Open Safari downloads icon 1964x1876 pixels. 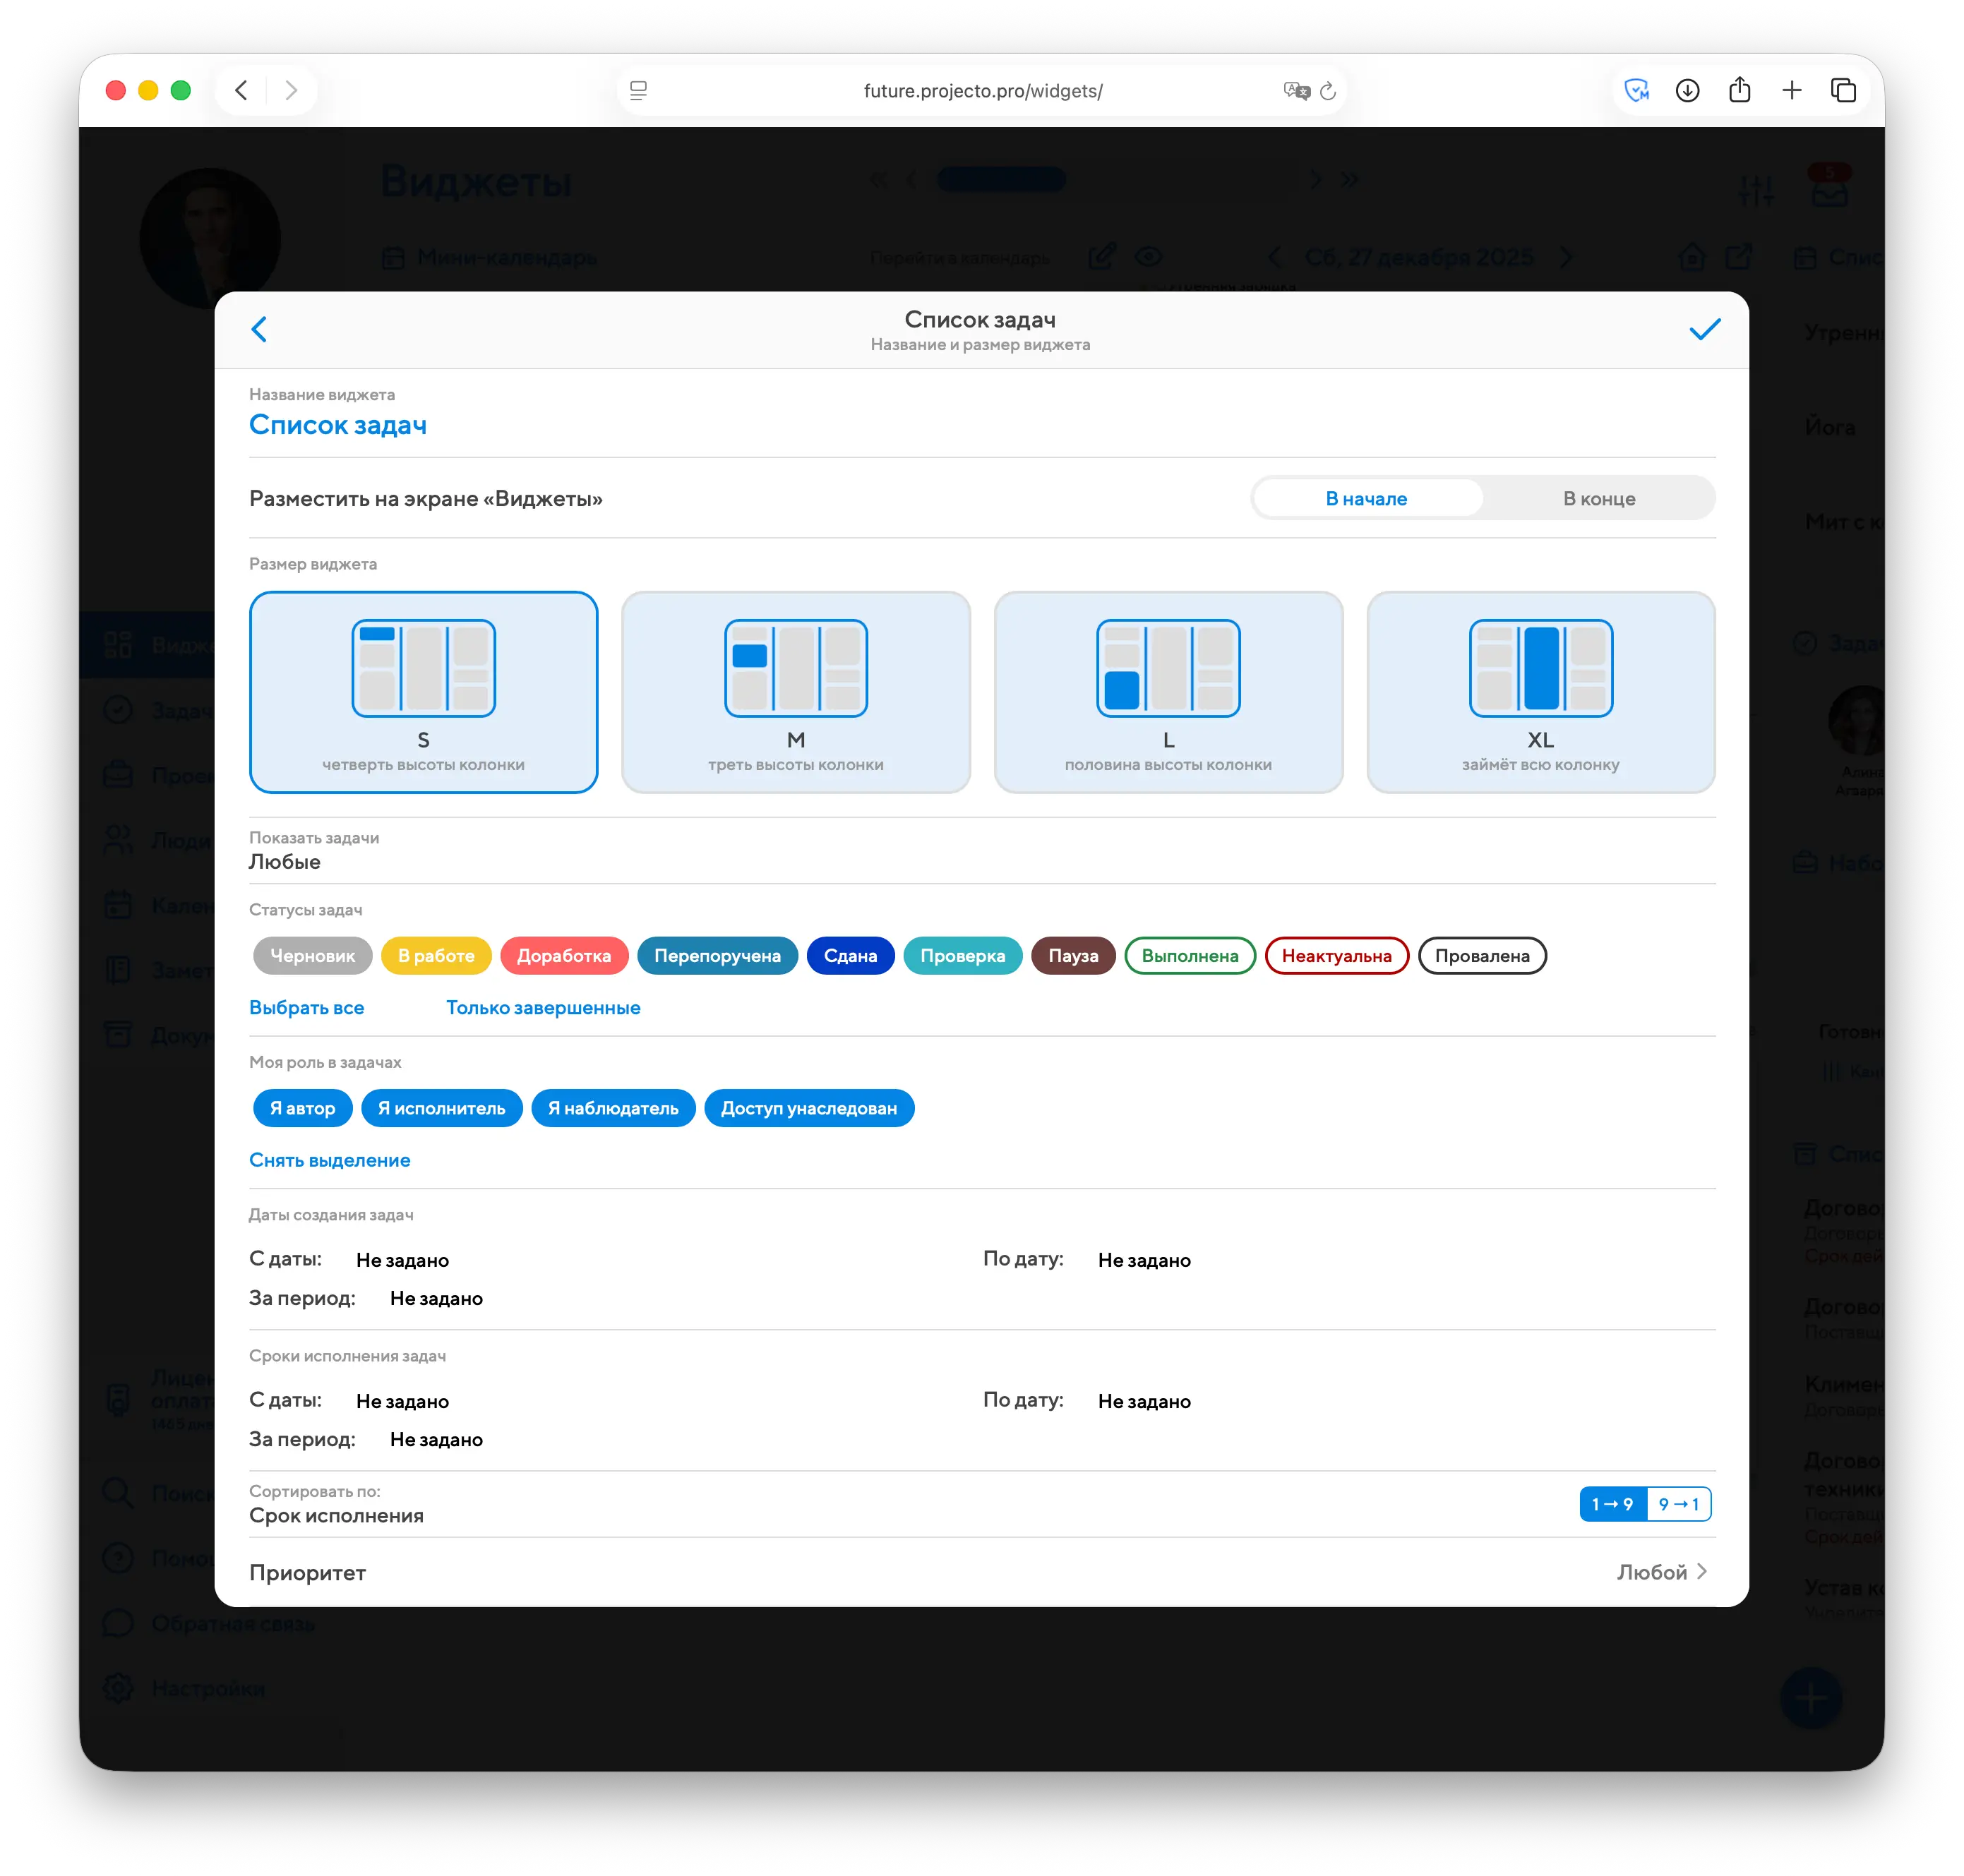[x=1688, y=90]
